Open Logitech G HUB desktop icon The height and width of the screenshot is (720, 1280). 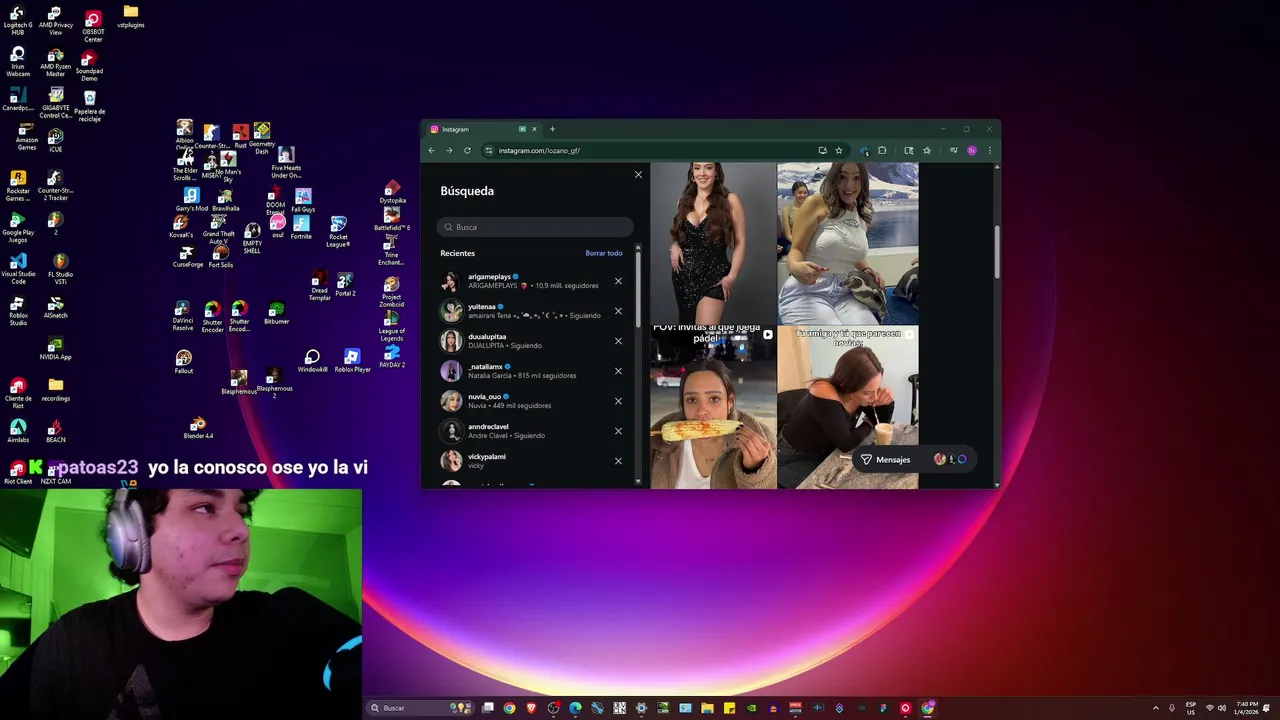click(x=18, y=21)
